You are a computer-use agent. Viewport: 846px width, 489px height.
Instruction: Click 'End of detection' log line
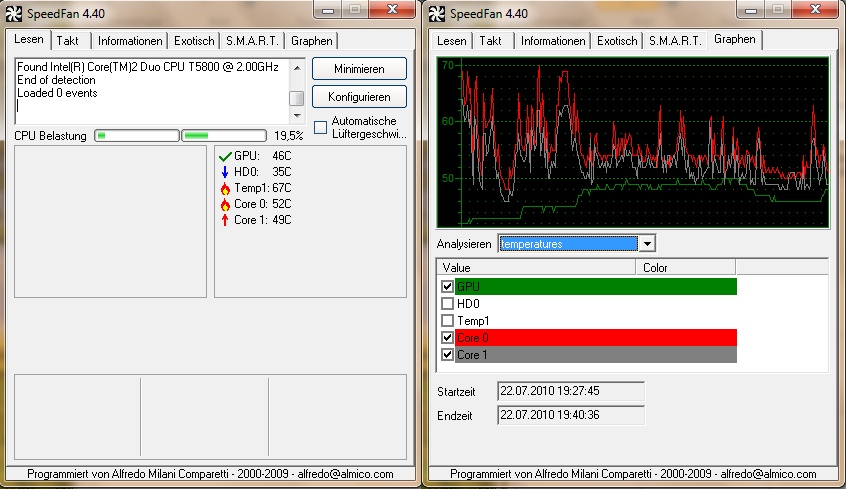tap(57, 80)
